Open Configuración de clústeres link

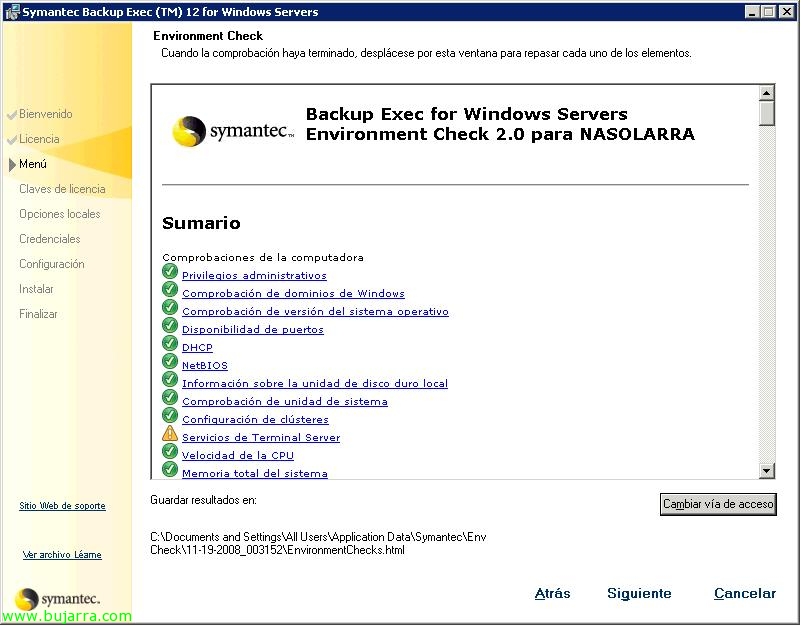pyautogui.click(x=255, y=420)
